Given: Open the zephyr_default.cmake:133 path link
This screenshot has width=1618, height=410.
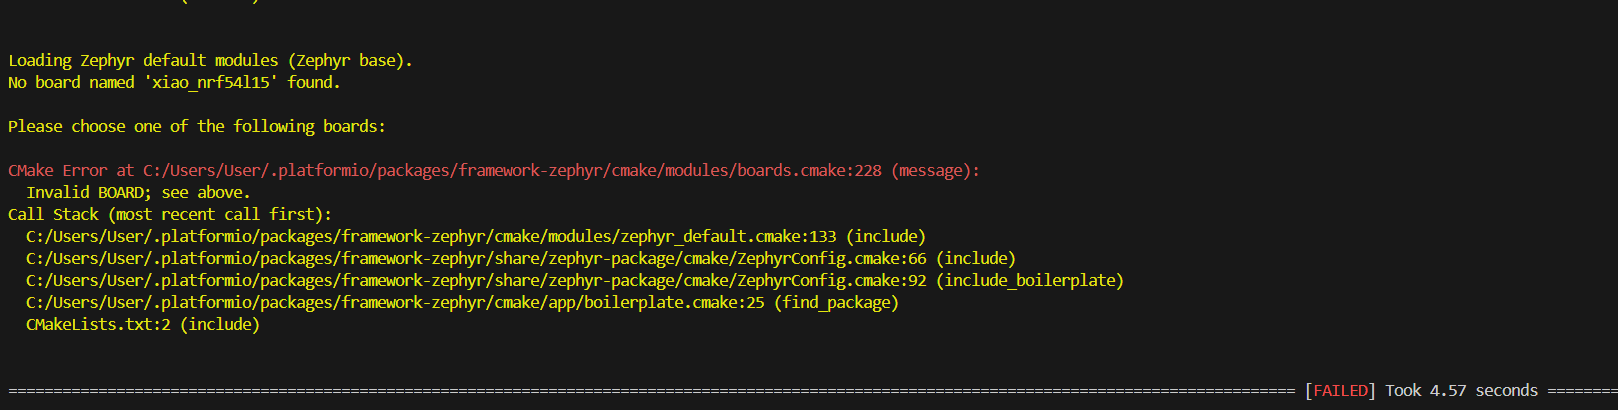Looking at the screenshot, I should [x=431, y=237].
